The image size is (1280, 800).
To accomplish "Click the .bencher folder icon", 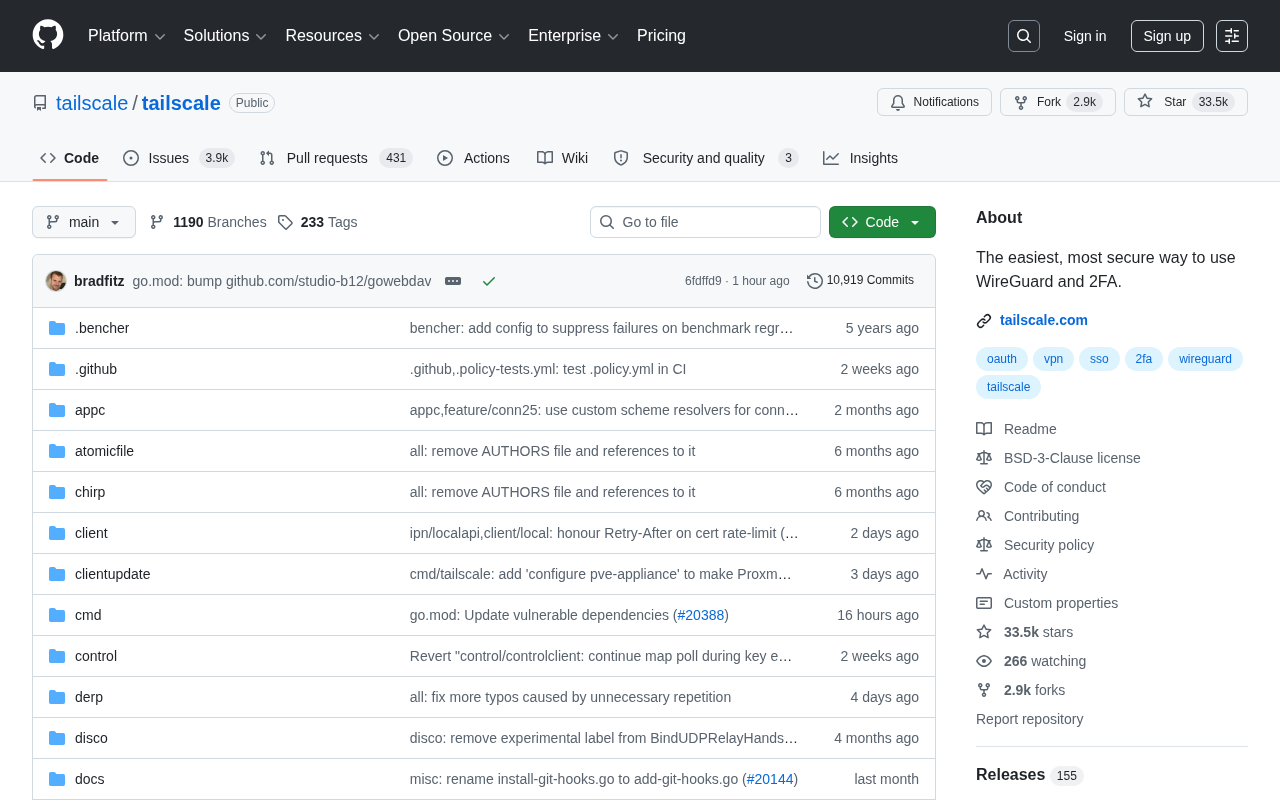I will pyautogui.click(x=57, y=328).
